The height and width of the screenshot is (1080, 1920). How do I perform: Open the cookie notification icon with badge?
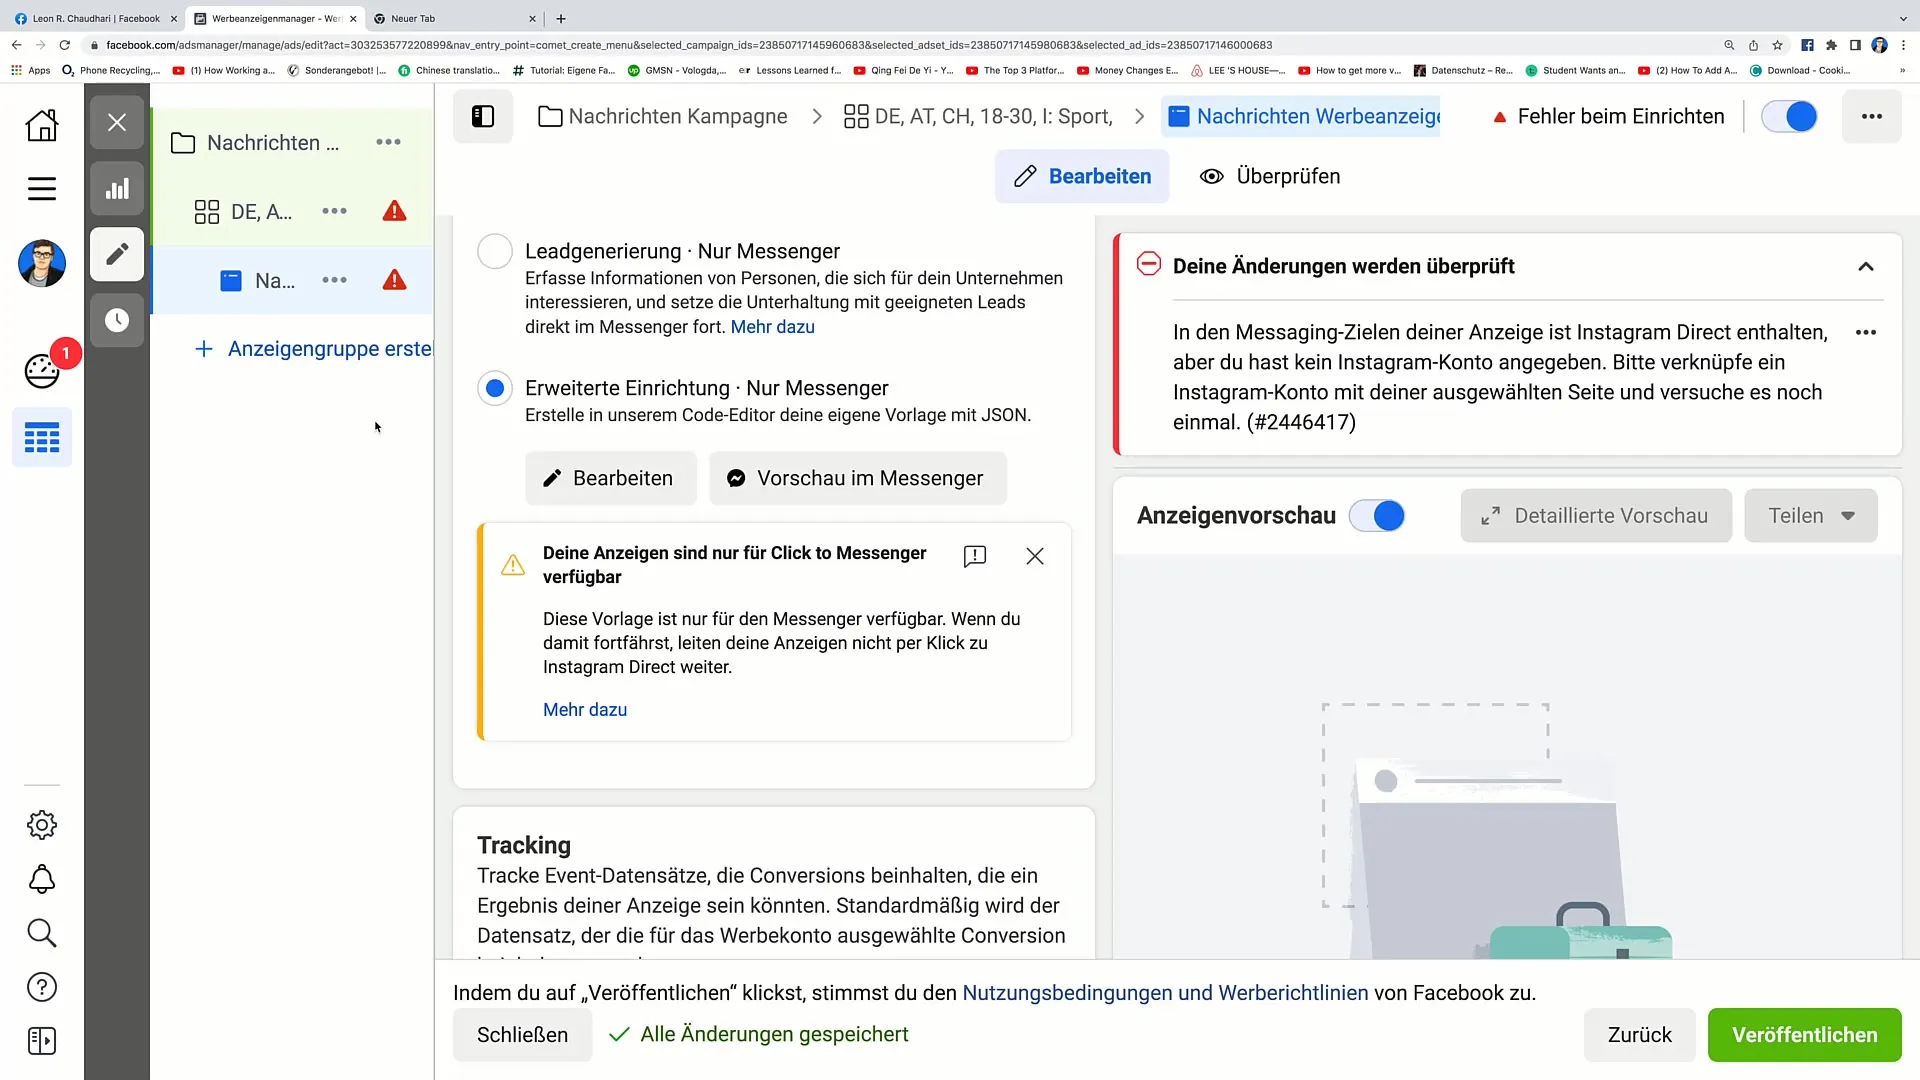[x=42, y=371]
